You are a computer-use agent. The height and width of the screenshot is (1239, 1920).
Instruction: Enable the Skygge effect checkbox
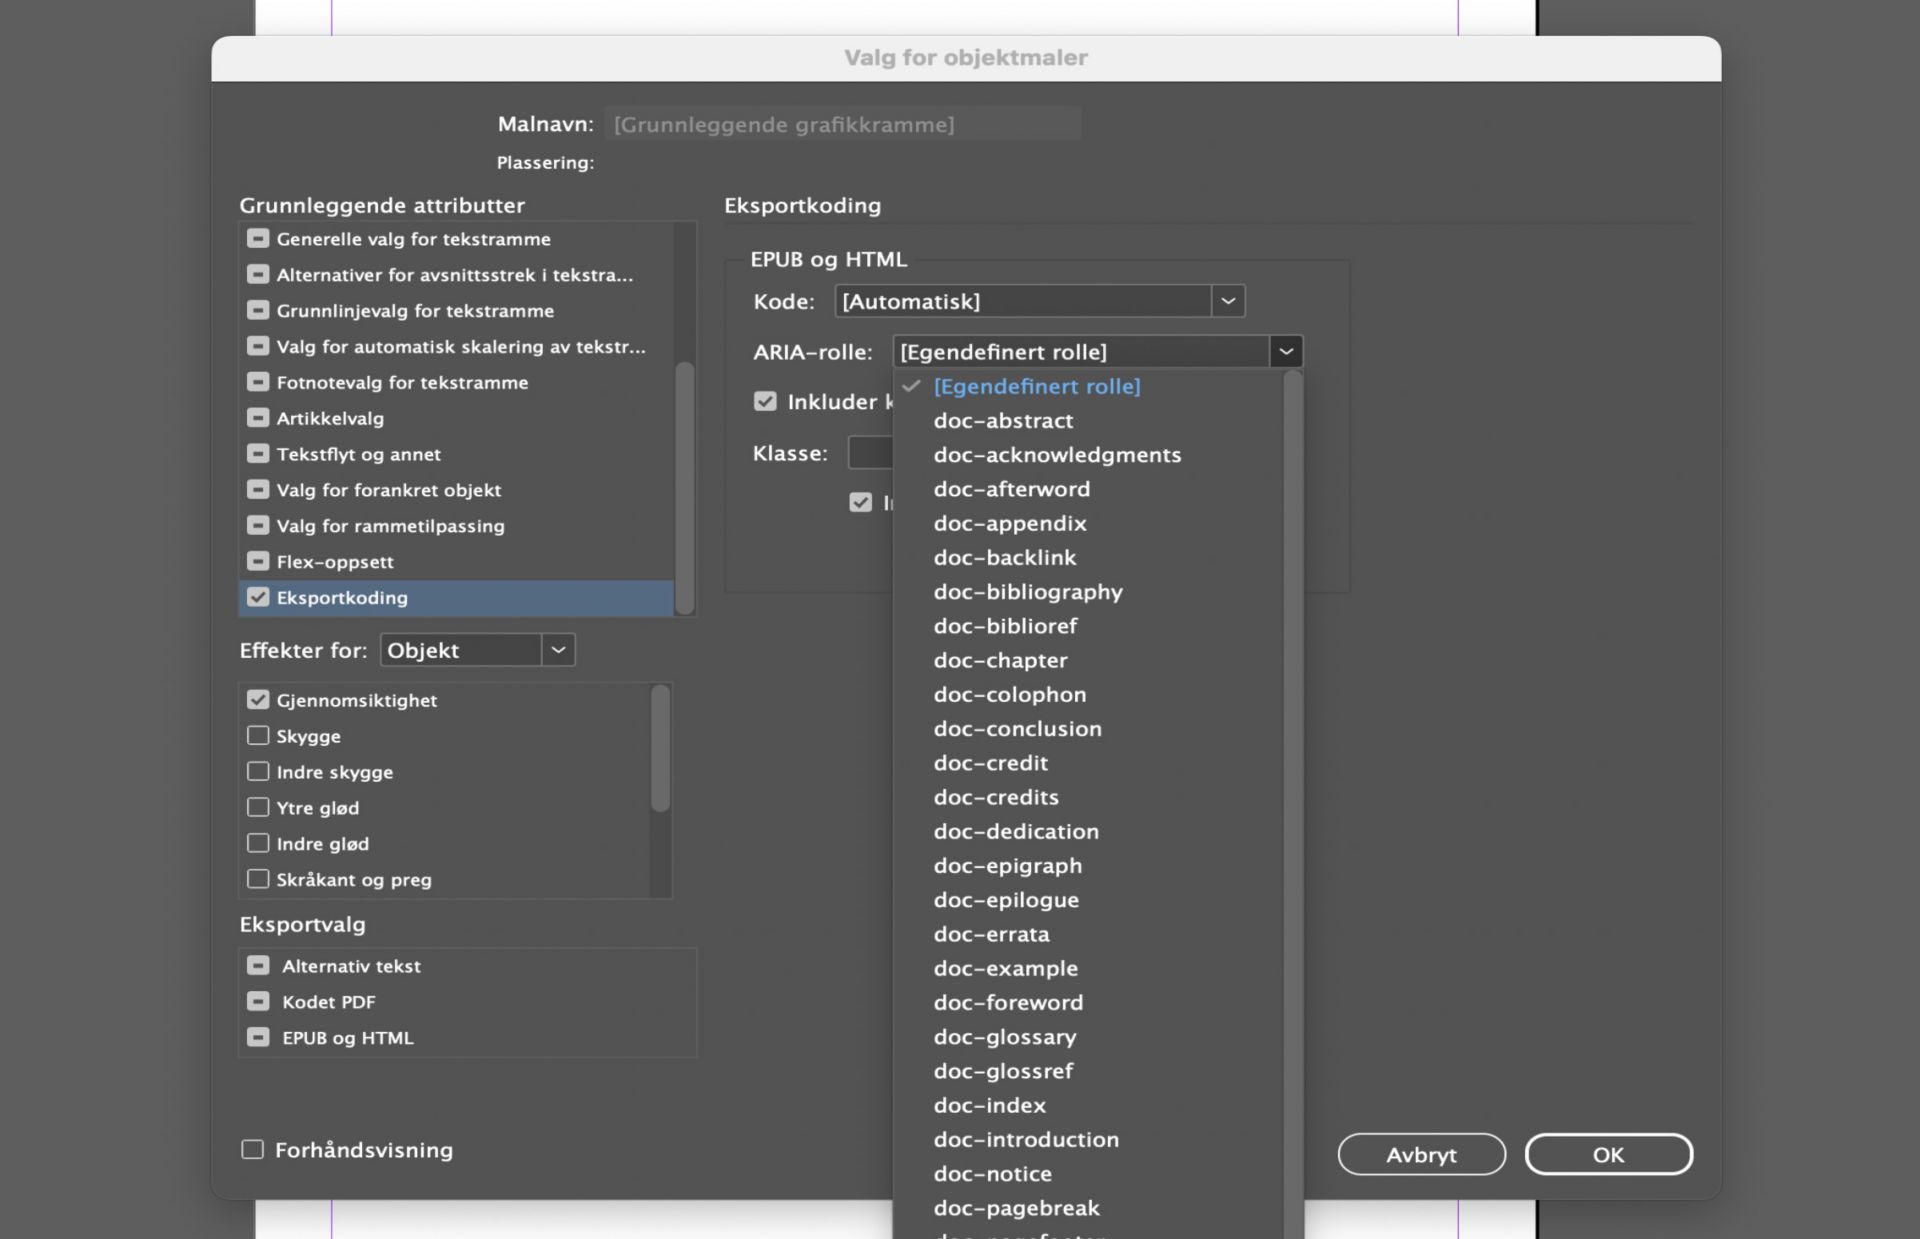258,736
